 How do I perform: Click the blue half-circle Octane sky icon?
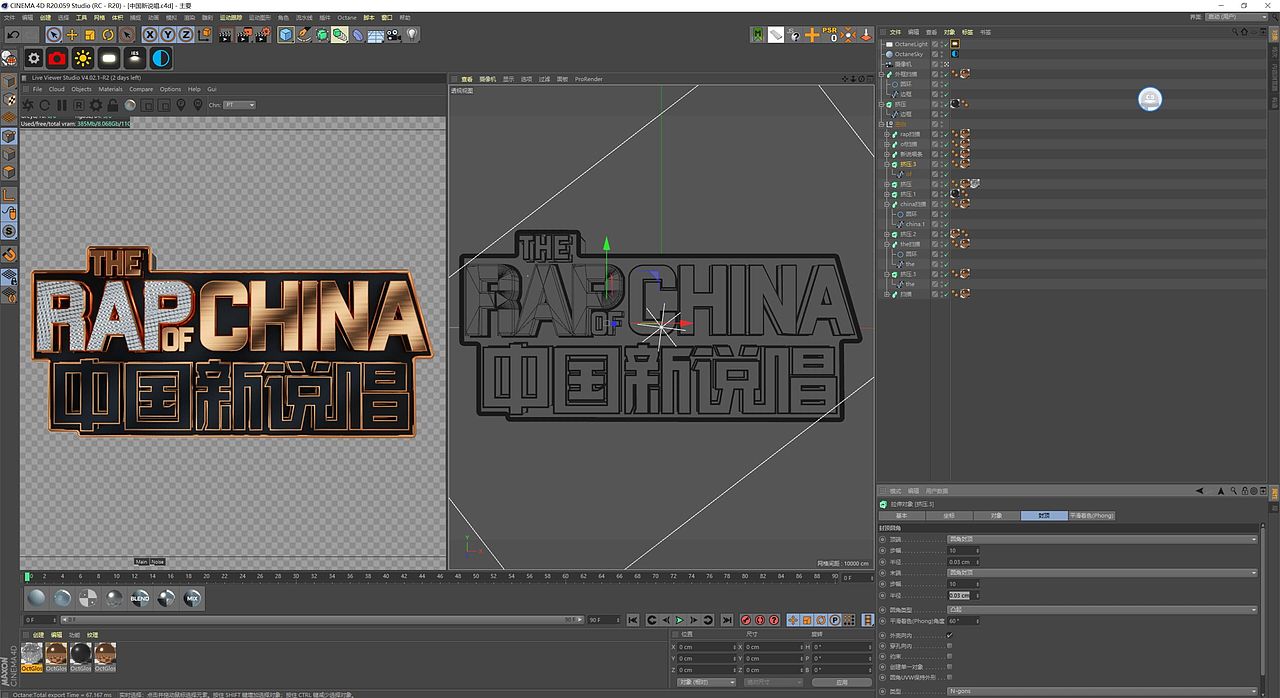click(161, 59)
